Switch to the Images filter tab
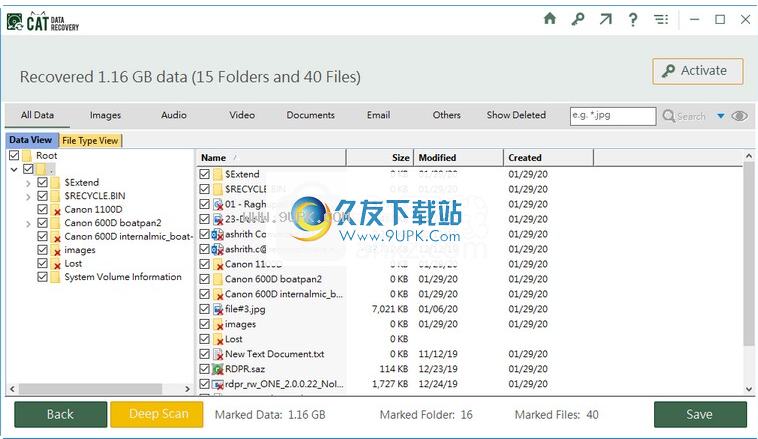This screenshot has width=758, height=439. tap(105, 115)
